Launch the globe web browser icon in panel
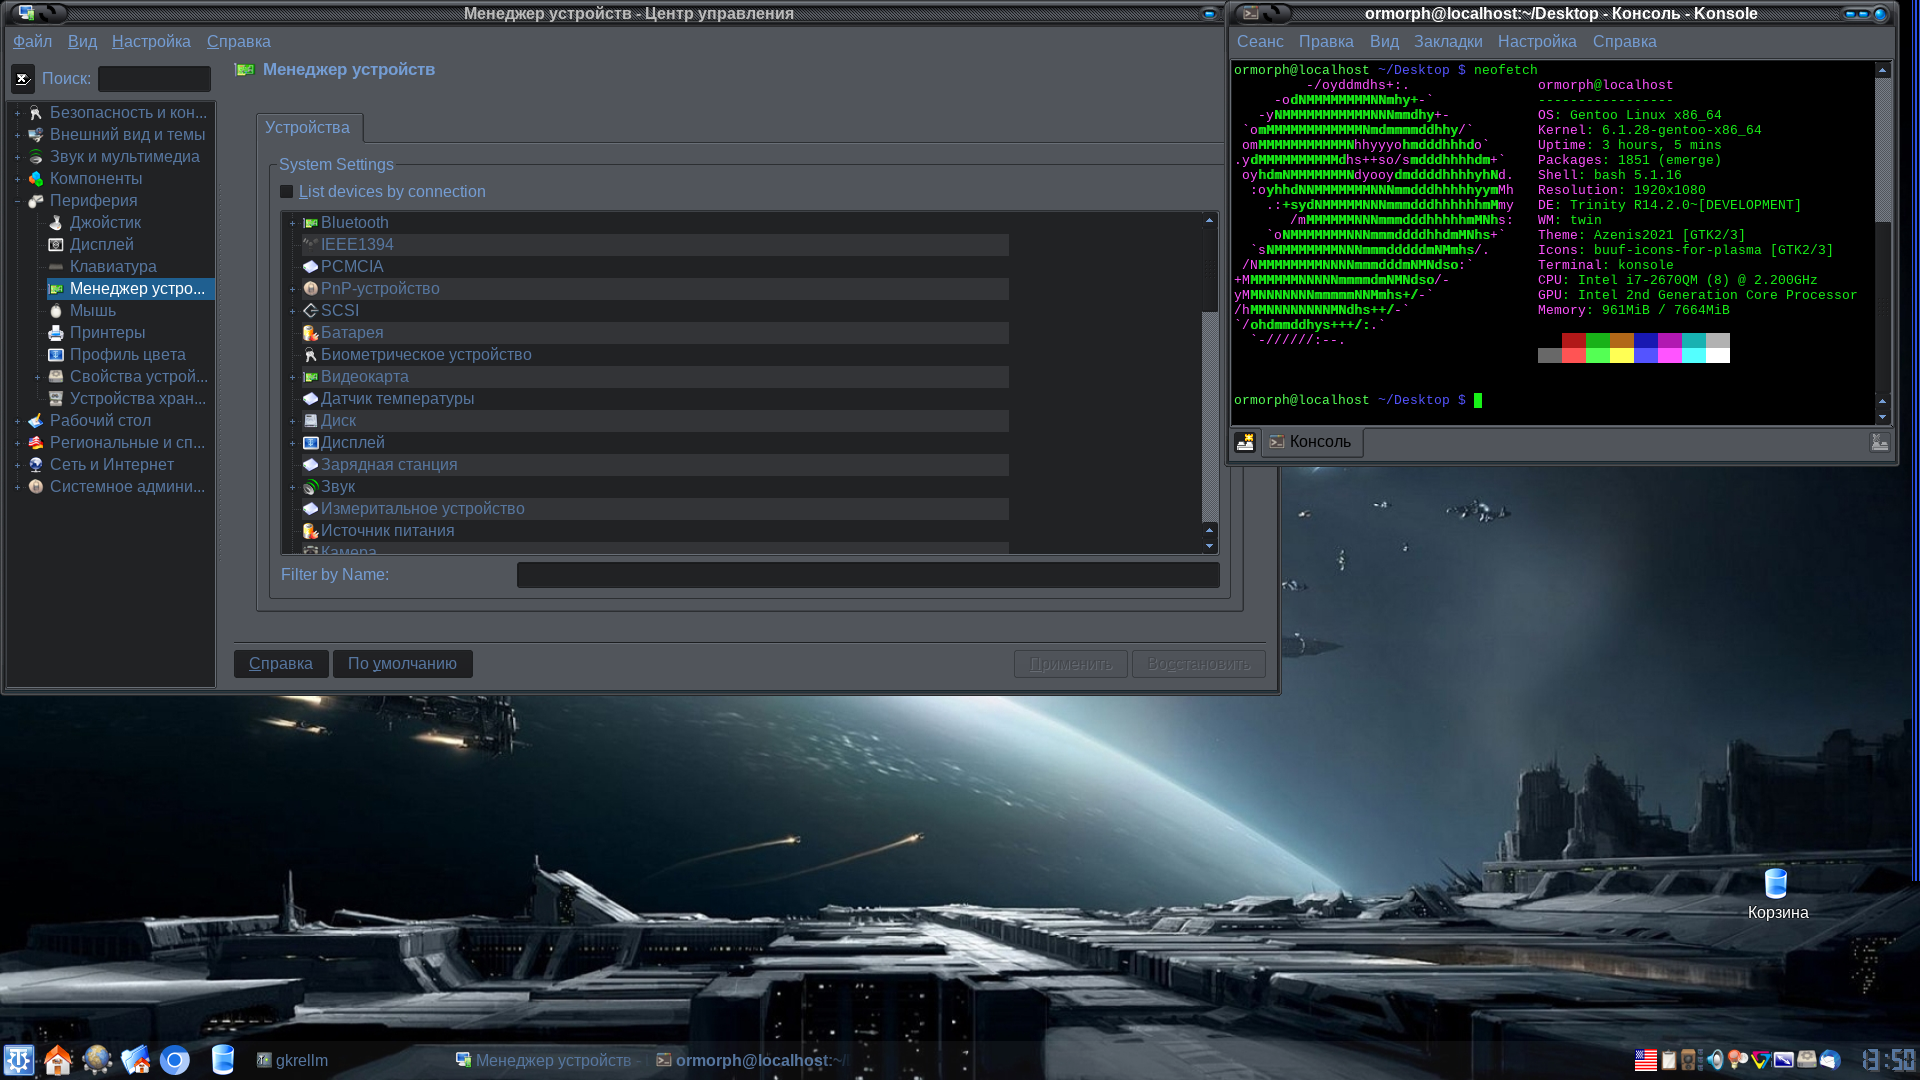Screen dimensions: 1920x1080 [x=97, y=1060]
